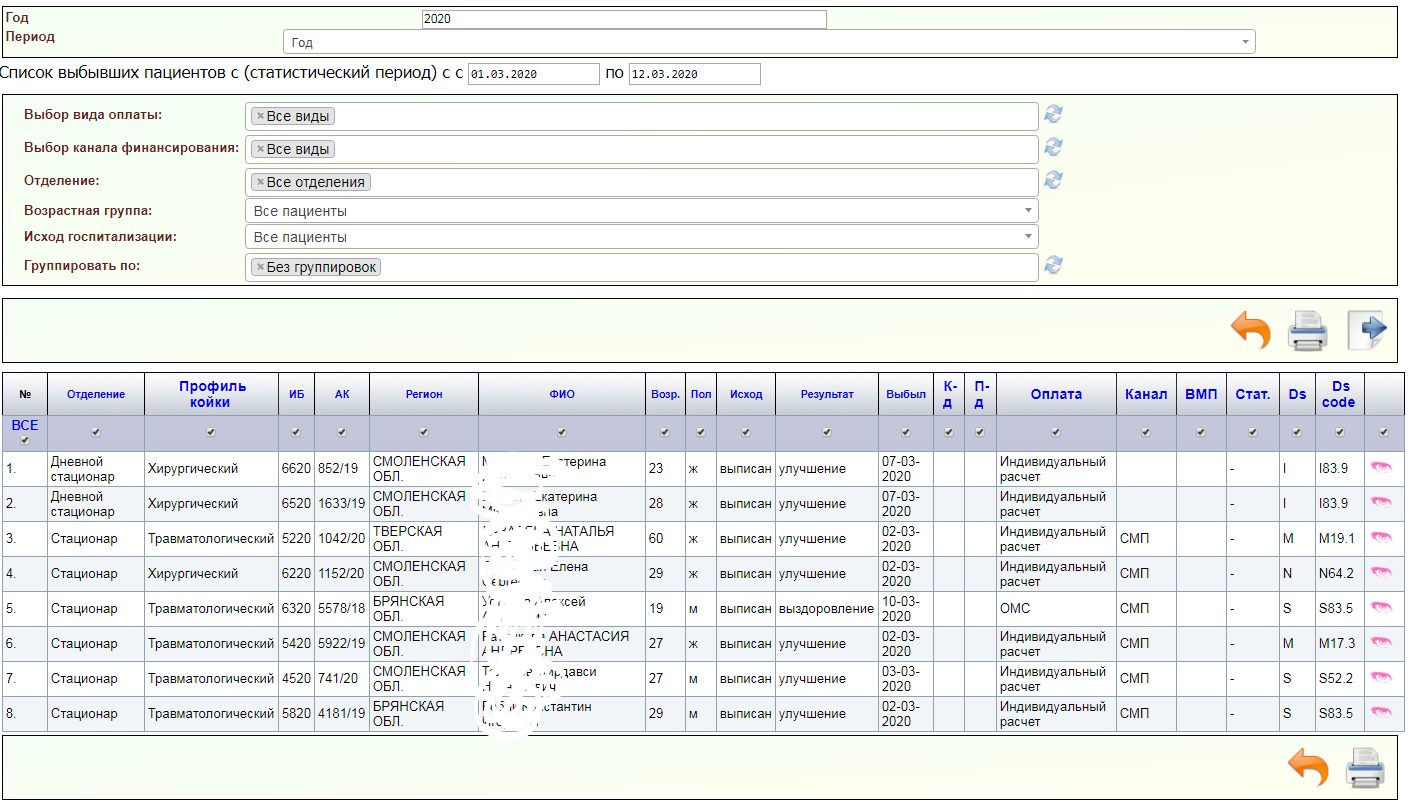The image size is (1410, 805).
Task: Uncheck the Оплата column checkbox
Action: (1056, 433)
